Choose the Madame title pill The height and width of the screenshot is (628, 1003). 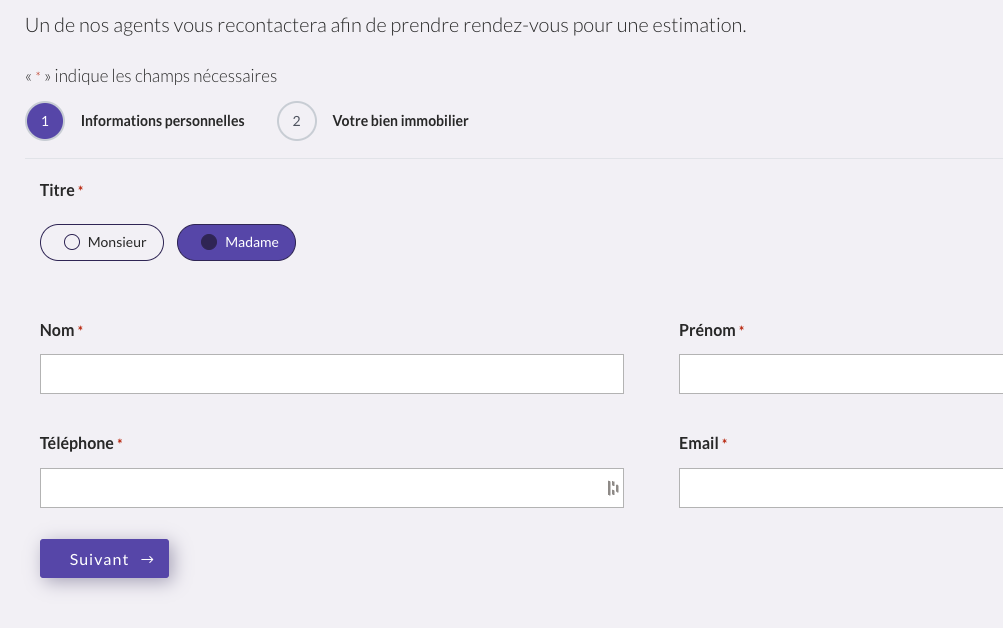[237, 242]
